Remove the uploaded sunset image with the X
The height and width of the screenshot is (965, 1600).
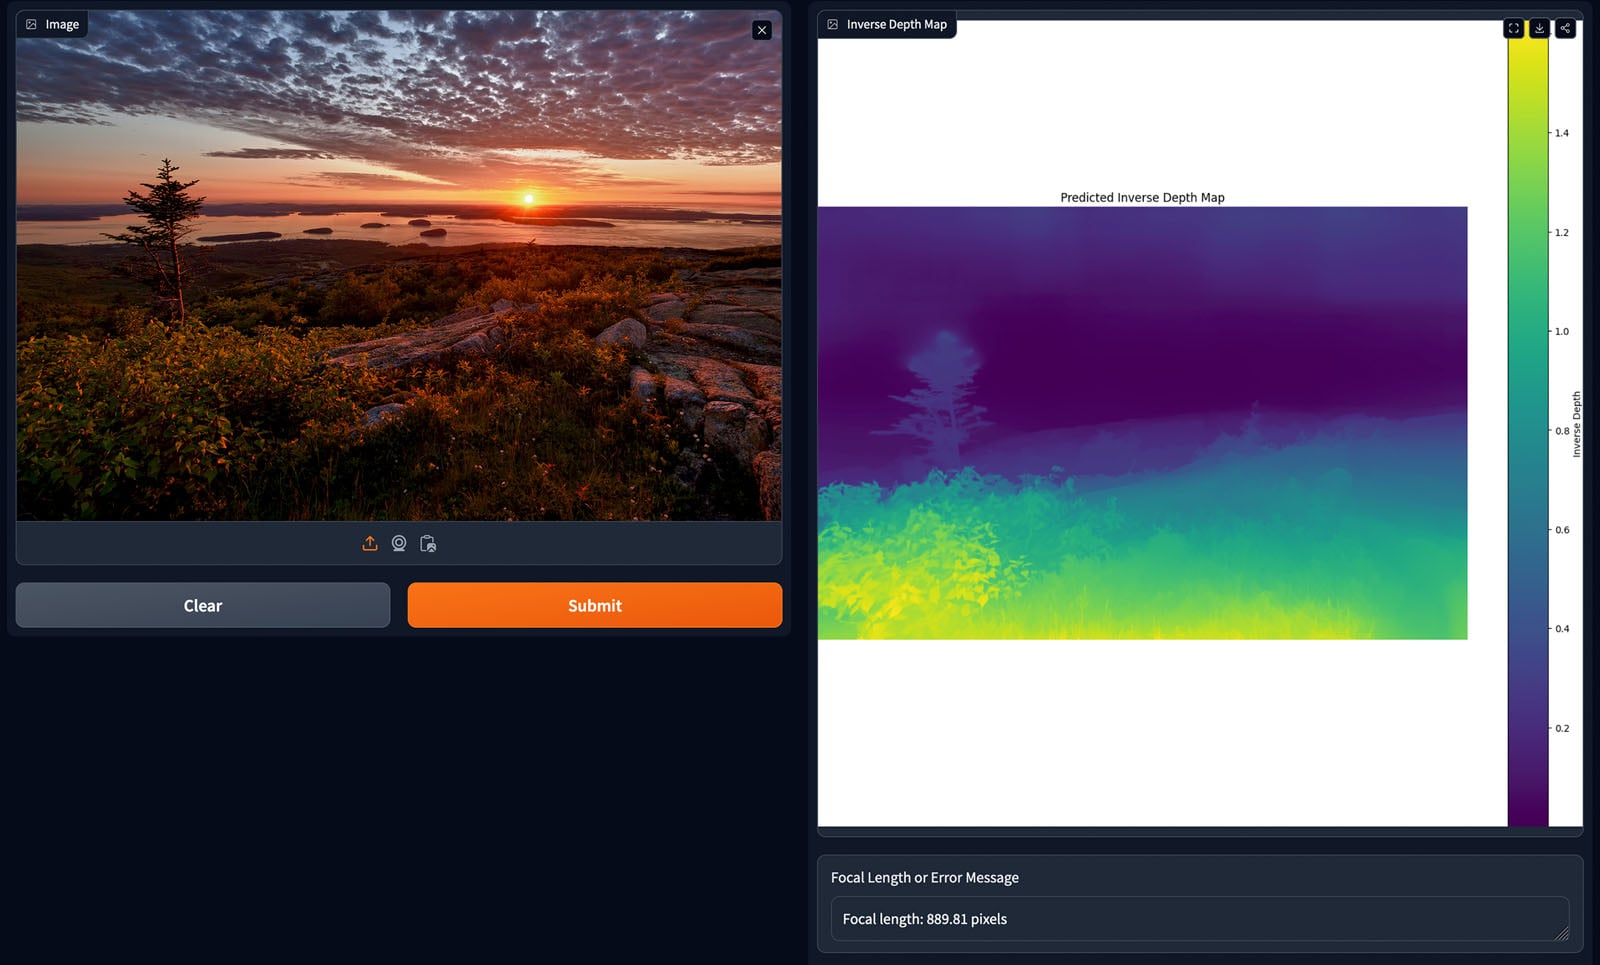pos(762,30)
